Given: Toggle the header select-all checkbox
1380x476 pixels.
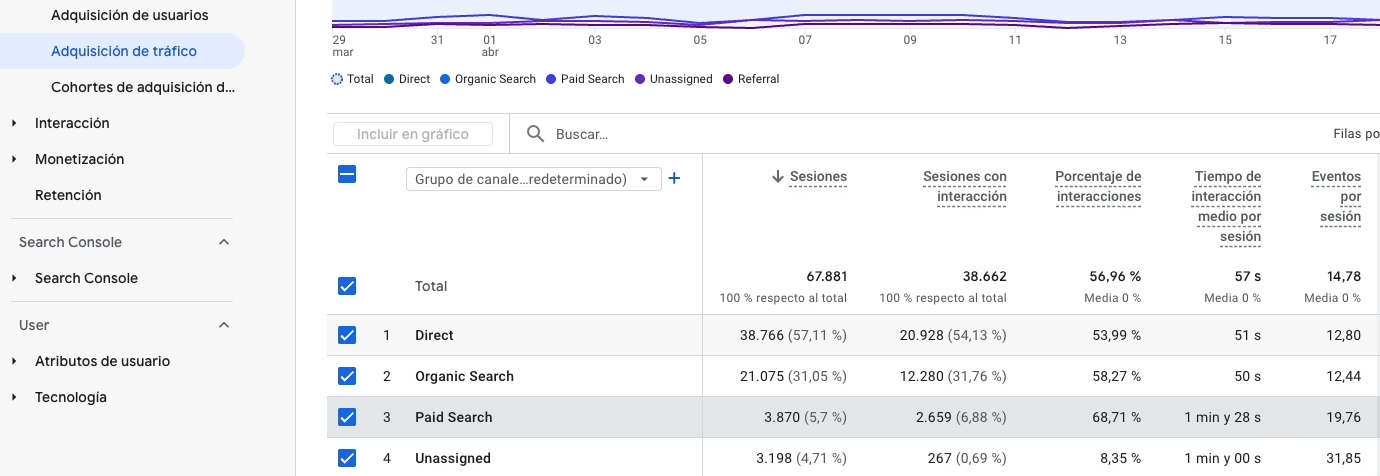Looking at the screenshot, I should [x=347, y=174].
